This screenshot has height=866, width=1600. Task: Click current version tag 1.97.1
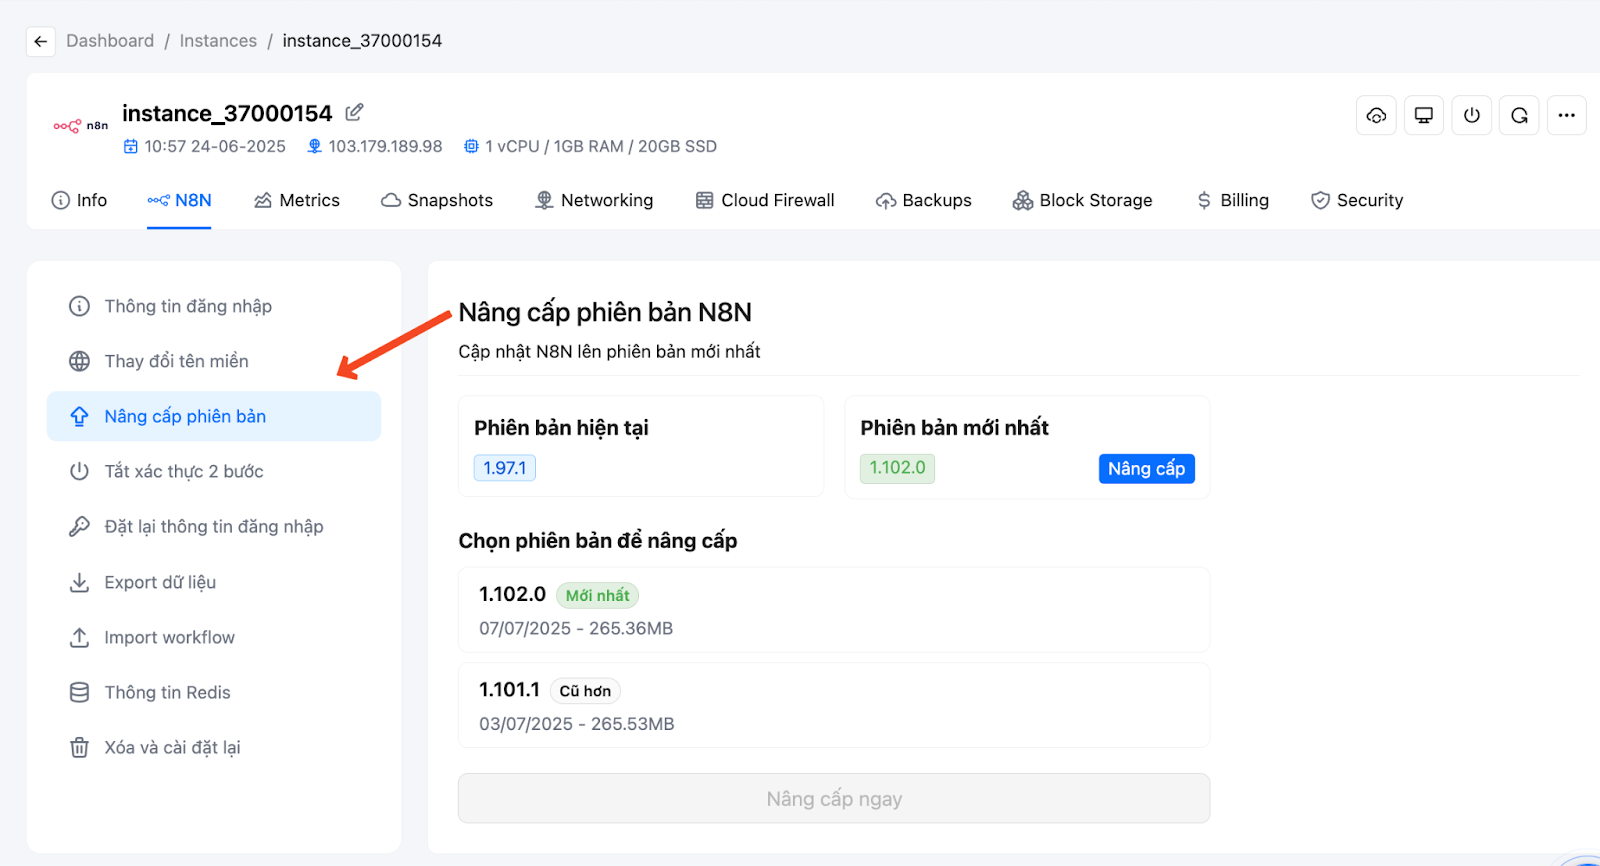tap(505, 468)
